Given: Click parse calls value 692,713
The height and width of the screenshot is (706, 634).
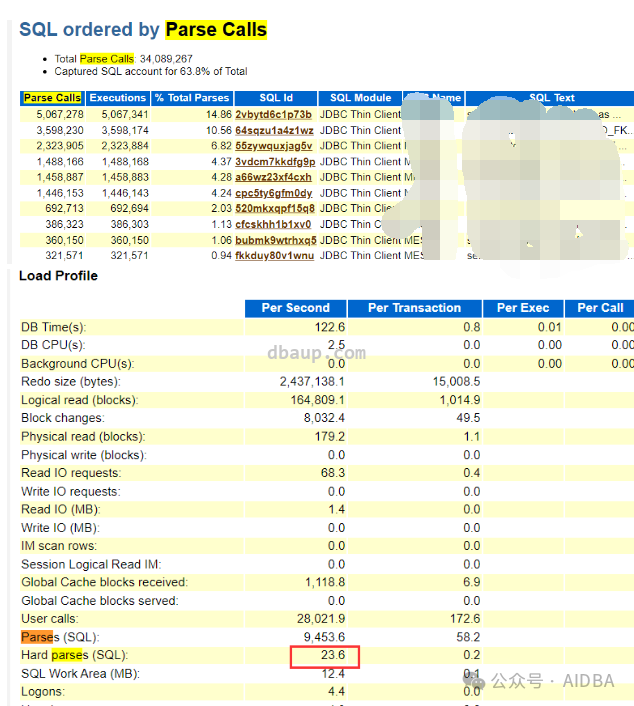Looking at the screenshot, I should pos(64,208).
